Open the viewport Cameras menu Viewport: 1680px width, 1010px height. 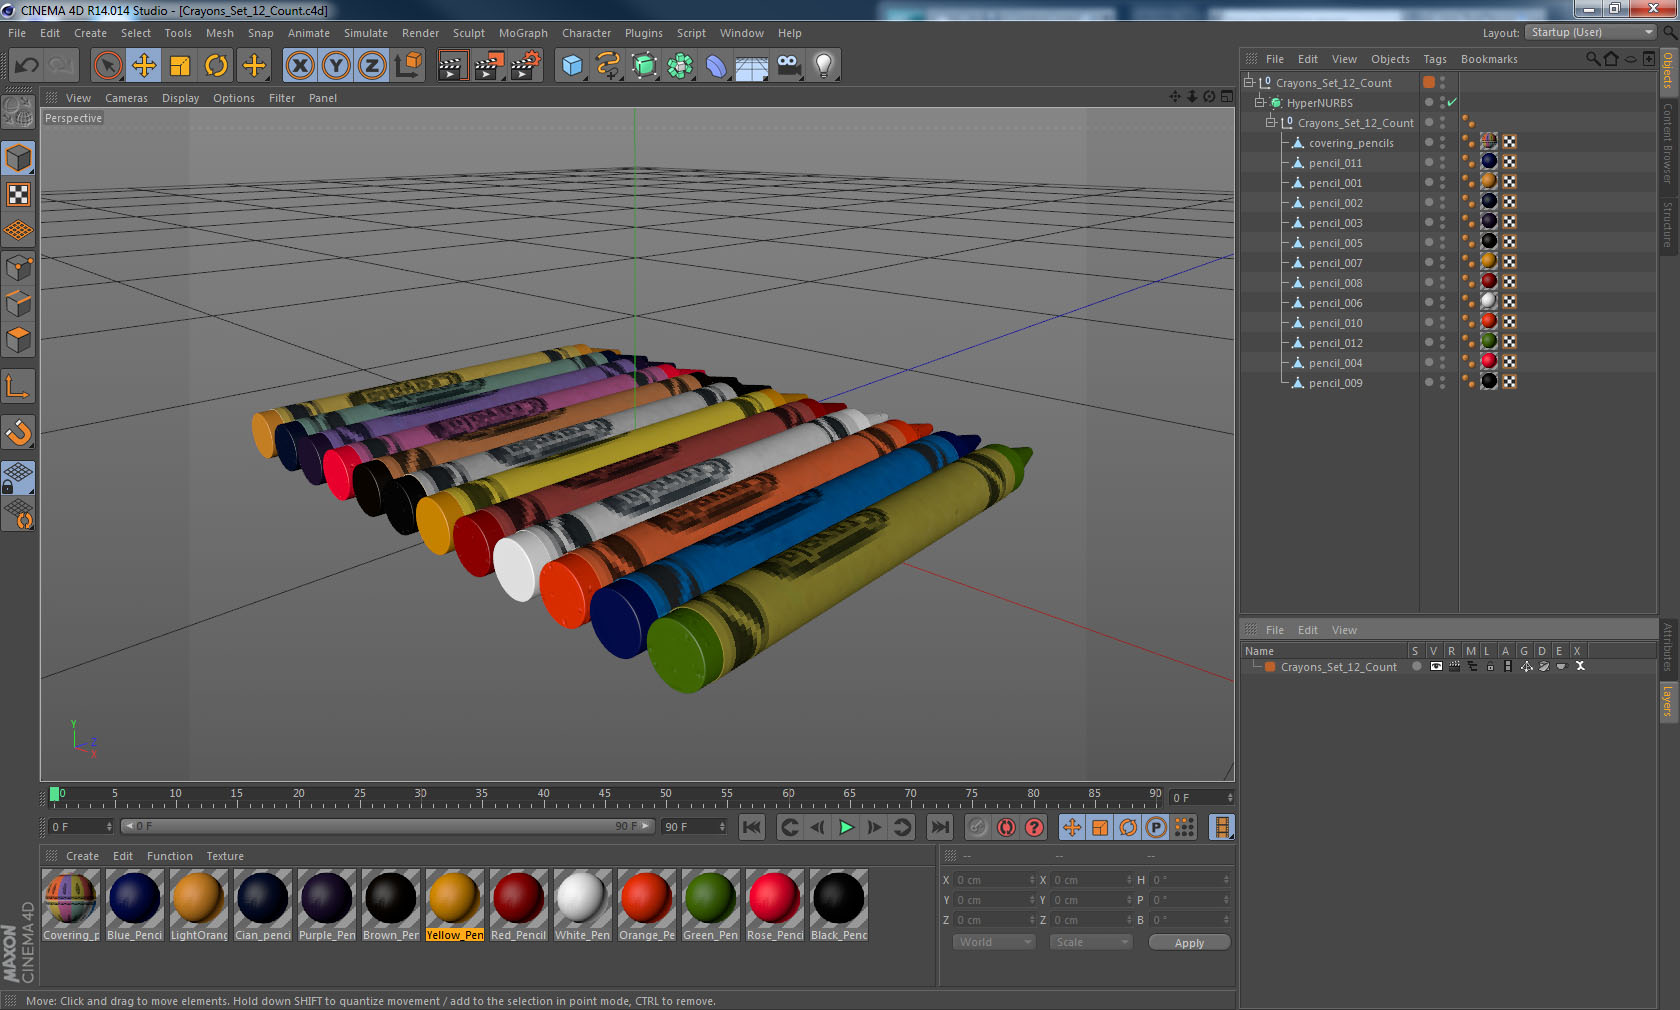pyautogui.click(x=126, y=98)
